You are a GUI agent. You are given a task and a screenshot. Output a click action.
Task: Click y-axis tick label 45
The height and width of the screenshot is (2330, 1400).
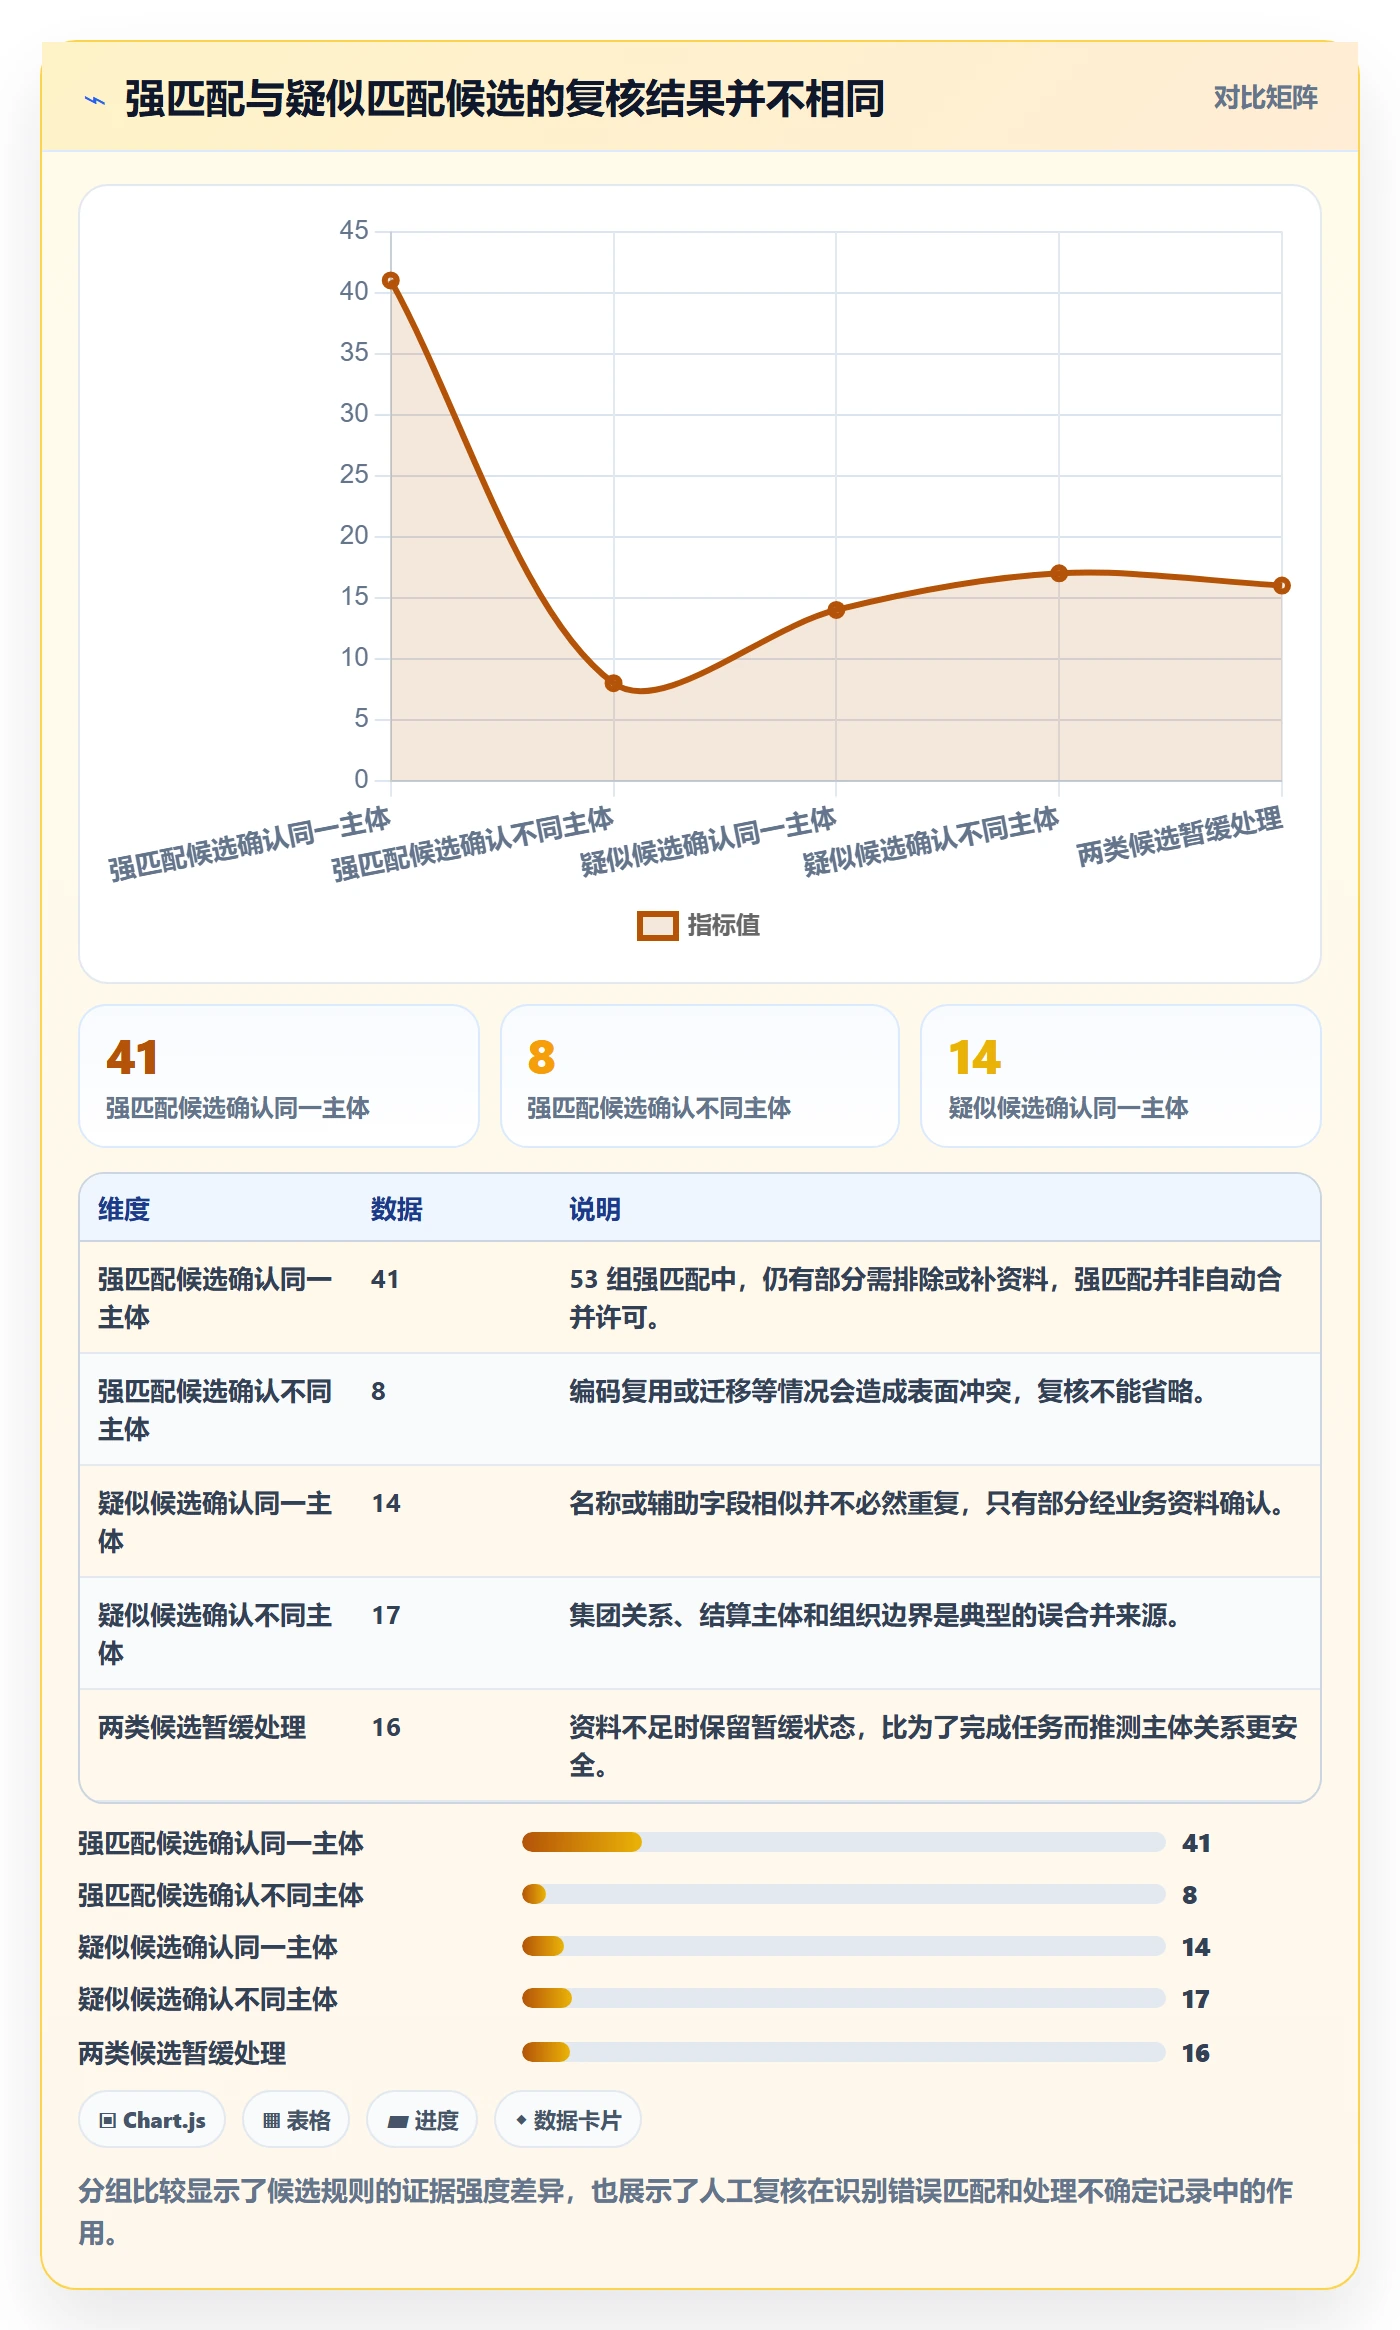coord(354,230)
